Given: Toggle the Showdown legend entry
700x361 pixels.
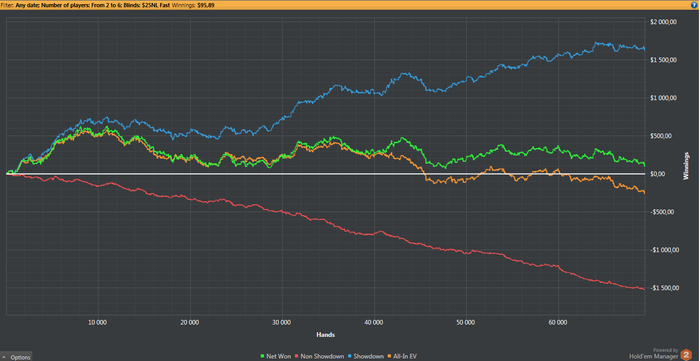Looking at the screenshot, I should 367,356.
